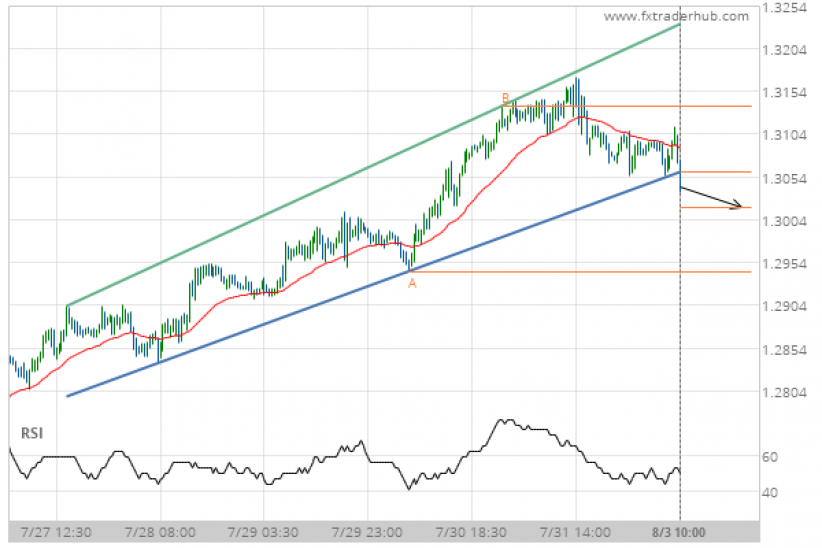Click the 7/29 03:30 time label
822x548 pixels.
[x=263, y=533]
